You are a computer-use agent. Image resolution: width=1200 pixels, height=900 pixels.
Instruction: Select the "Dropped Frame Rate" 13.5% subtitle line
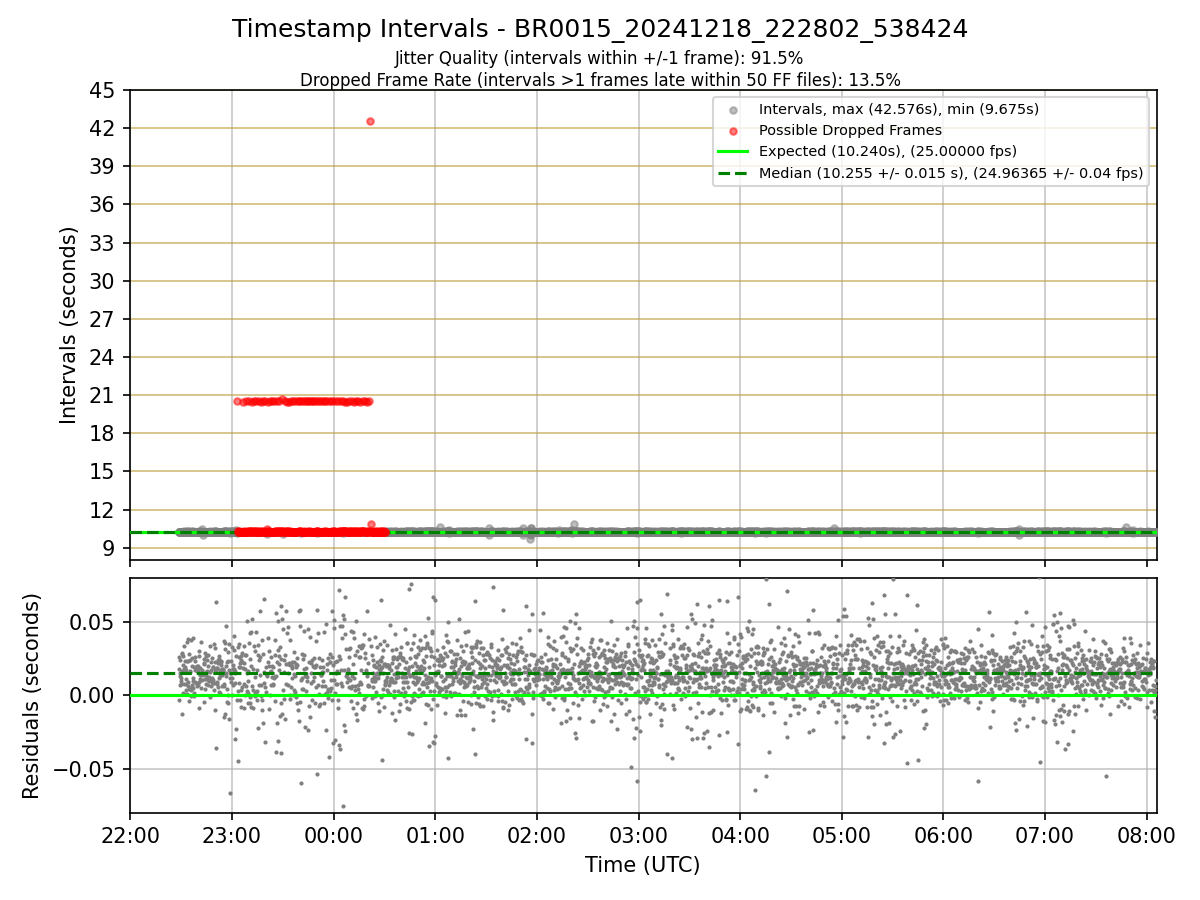pyautogui.click(x=600, y=80)
